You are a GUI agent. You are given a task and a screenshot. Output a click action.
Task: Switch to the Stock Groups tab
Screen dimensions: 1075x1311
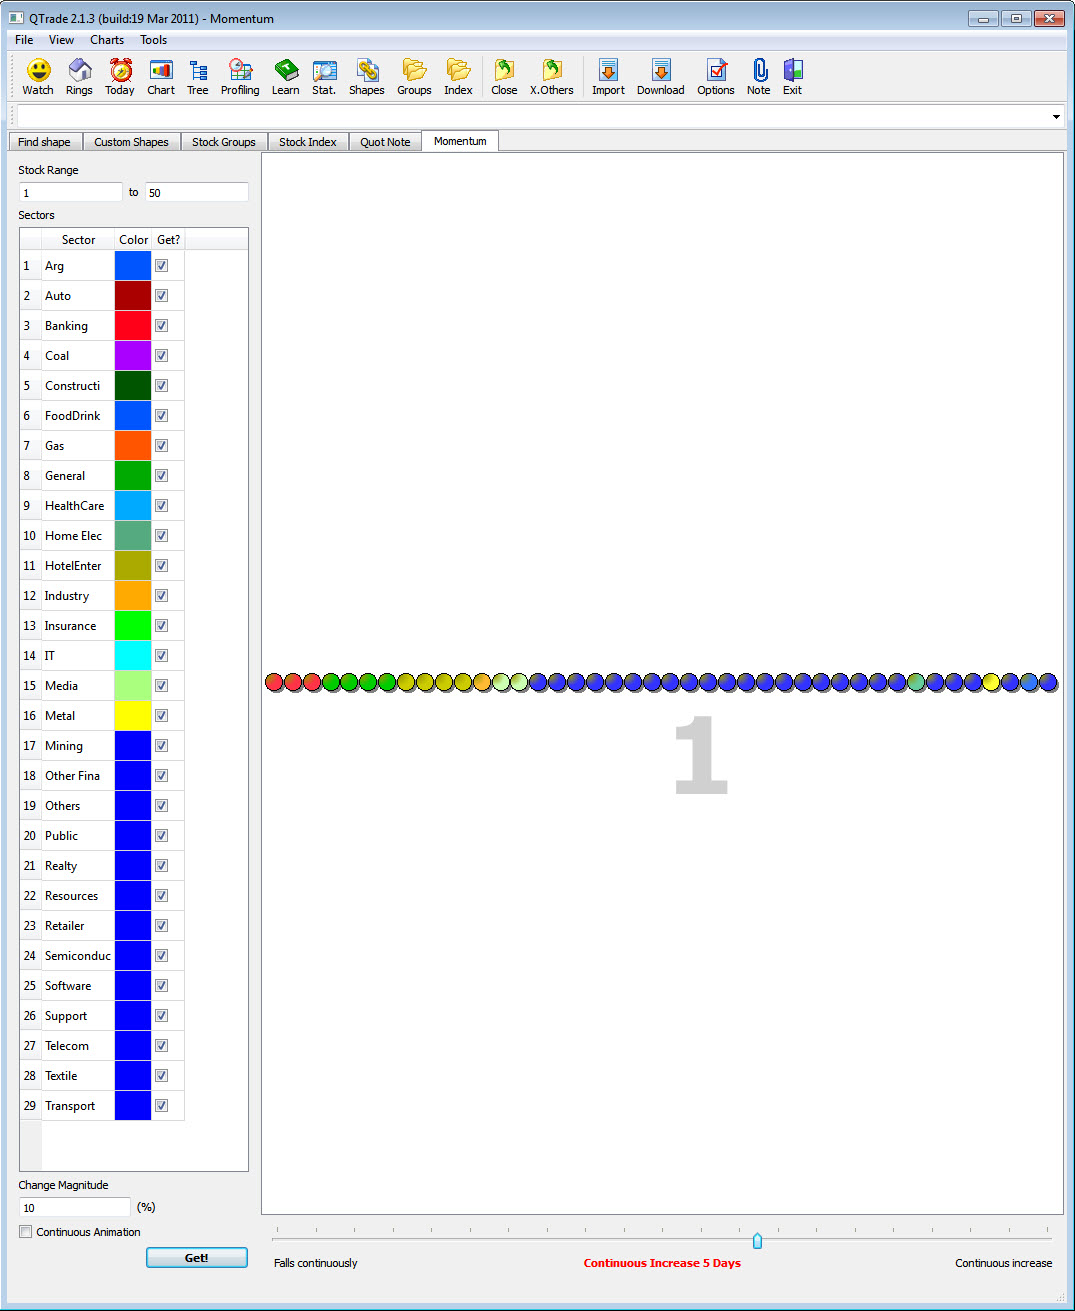(223, 141)
